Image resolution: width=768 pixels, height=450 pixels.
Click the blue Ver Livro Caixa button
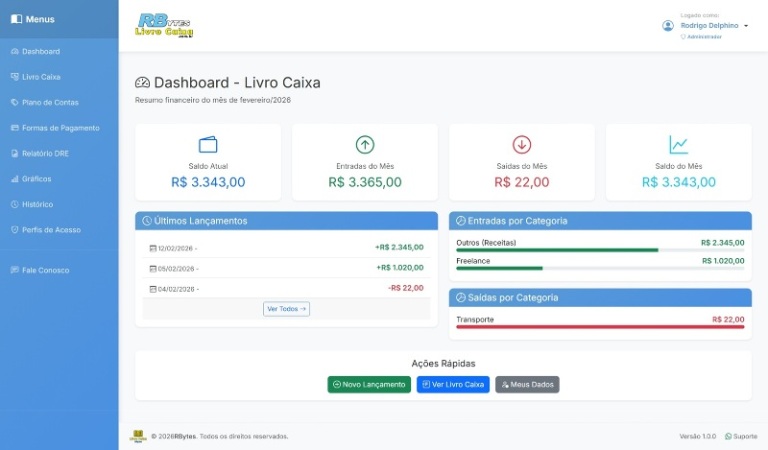[x=453, y=384]
